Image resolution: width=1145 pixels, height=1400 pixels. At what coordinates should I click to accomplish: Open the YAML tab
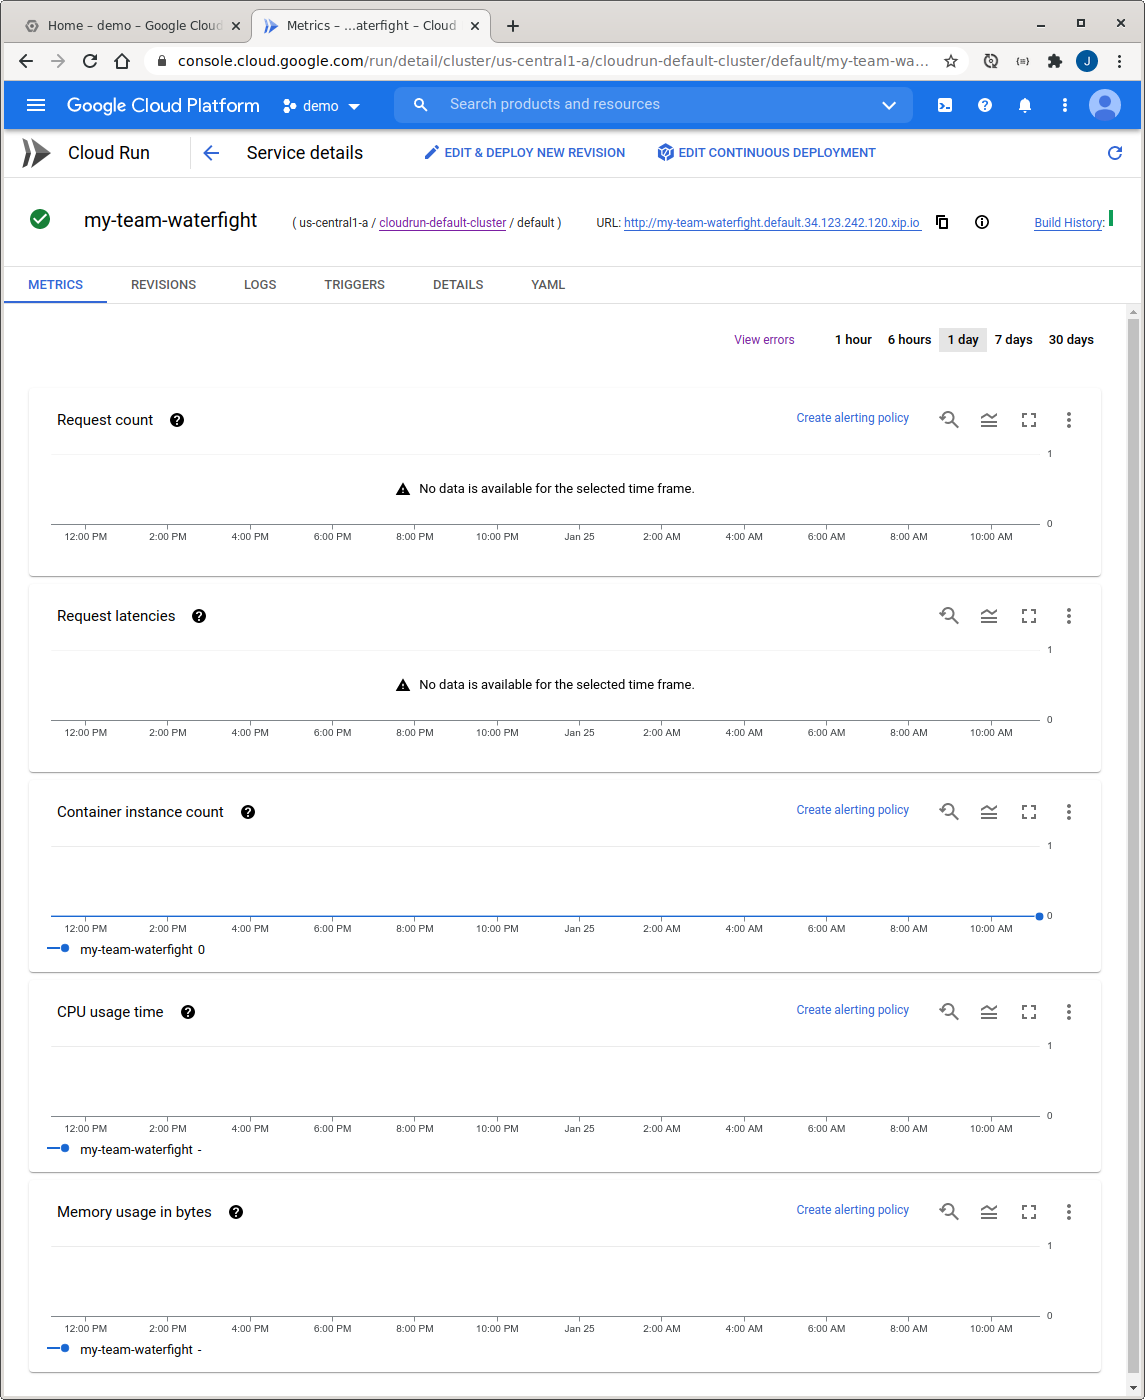tap(548, 285)
